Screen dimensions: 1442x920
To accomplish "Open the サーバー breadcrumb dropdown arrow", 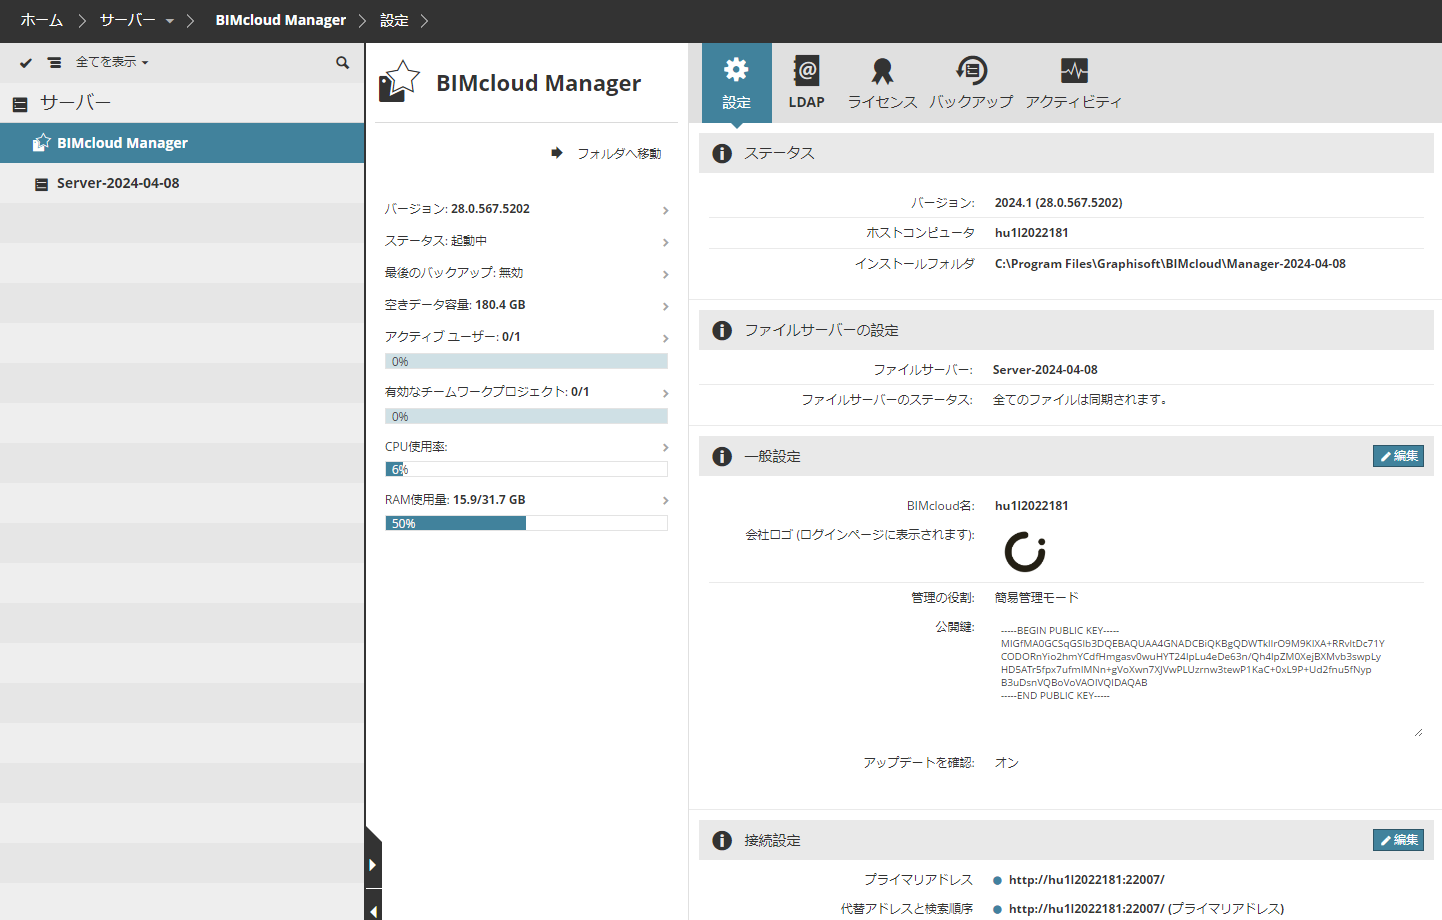I will pyautogui.click(x=170, y=21).
